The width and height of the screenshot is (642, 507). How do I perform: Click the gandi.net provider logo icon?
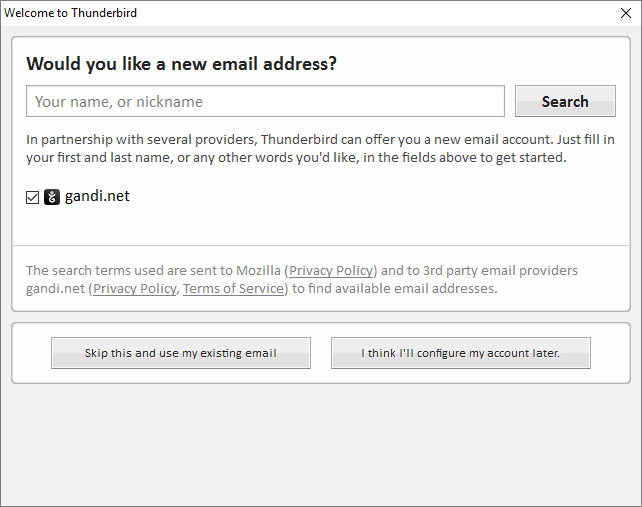point(52,197)
